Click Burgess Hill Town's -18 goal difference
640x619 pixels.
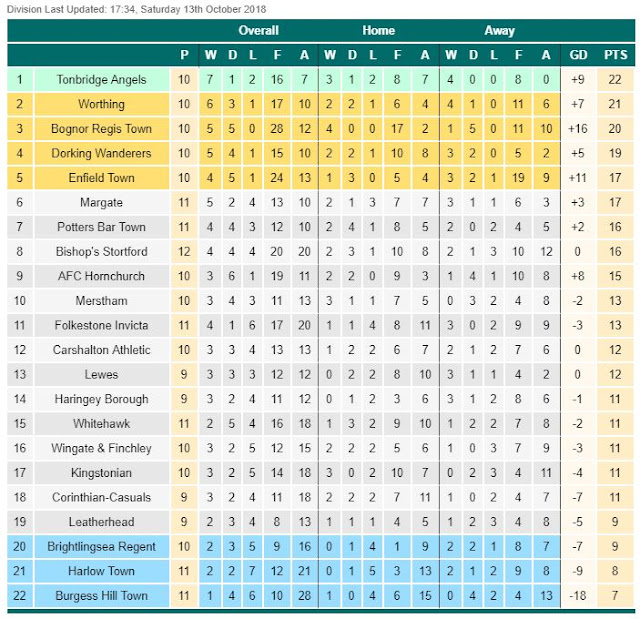click(x=578, y=595)
